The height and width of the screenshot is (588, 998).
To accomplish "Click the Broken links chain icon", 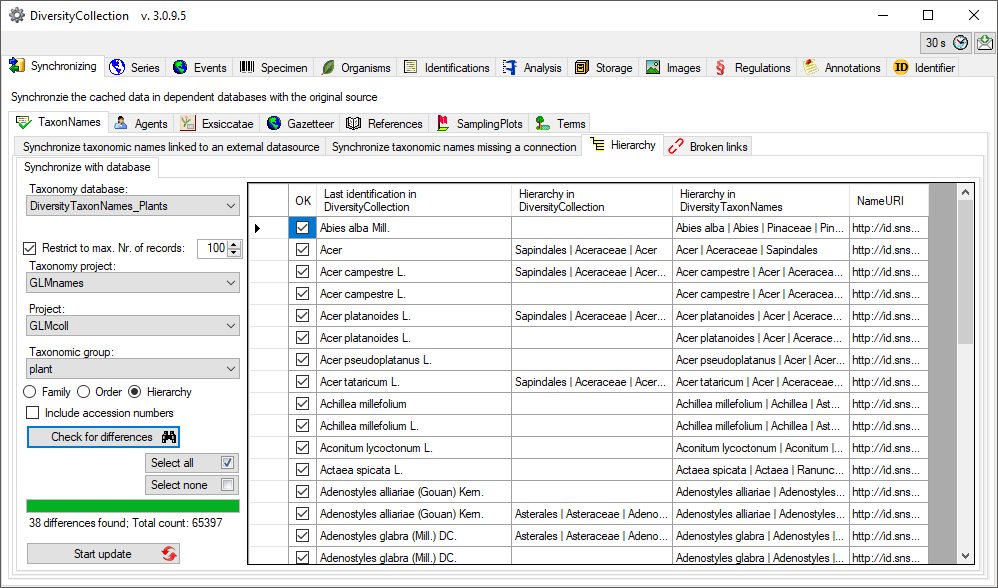I will 676,146.
